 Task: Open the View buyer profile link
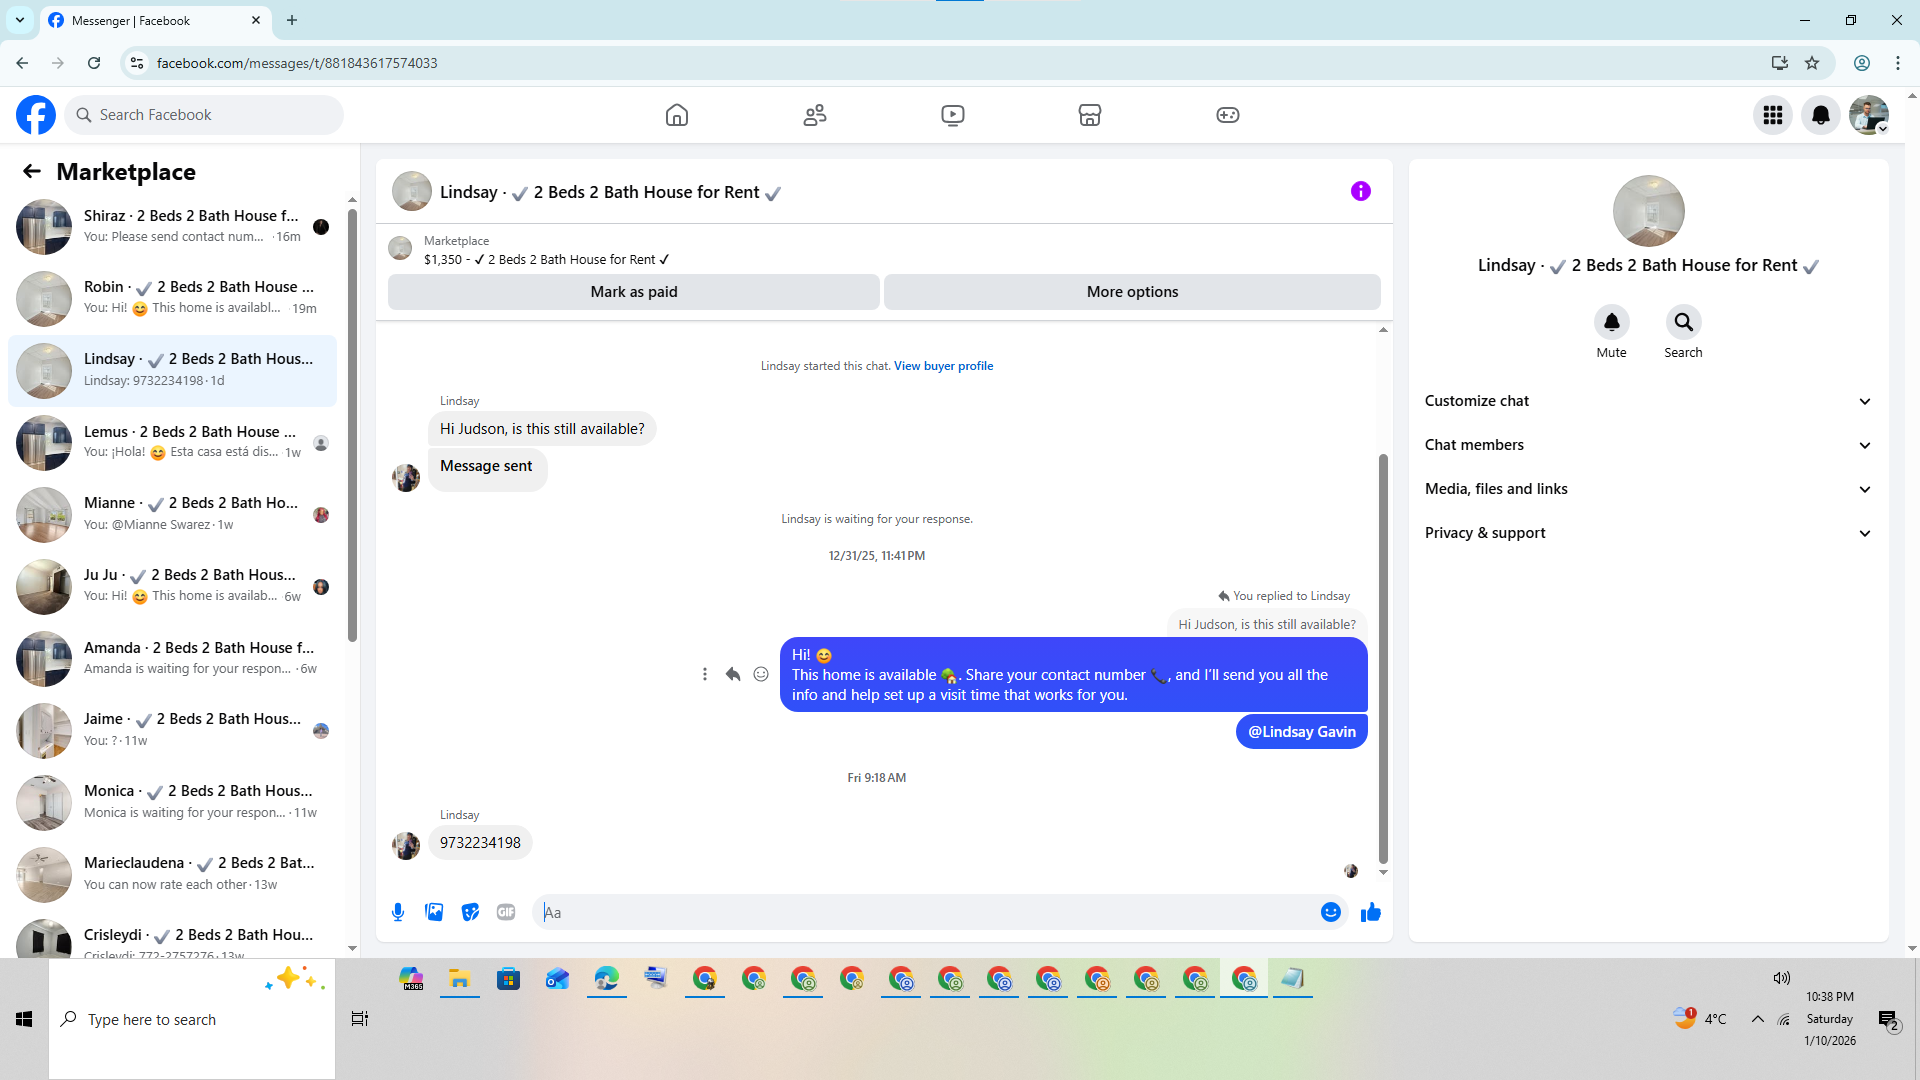943,366
